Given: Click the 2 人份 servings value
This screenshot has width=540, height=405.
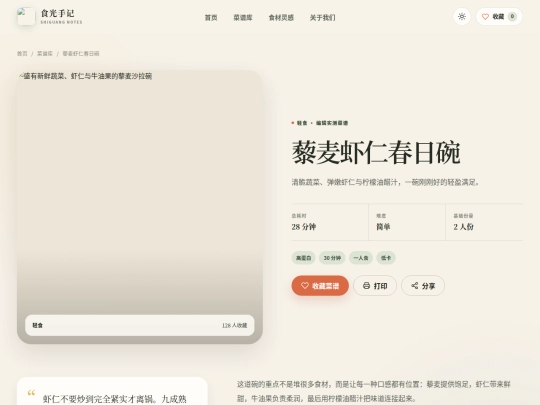Looking at the screenshot, I should [463, 227].
